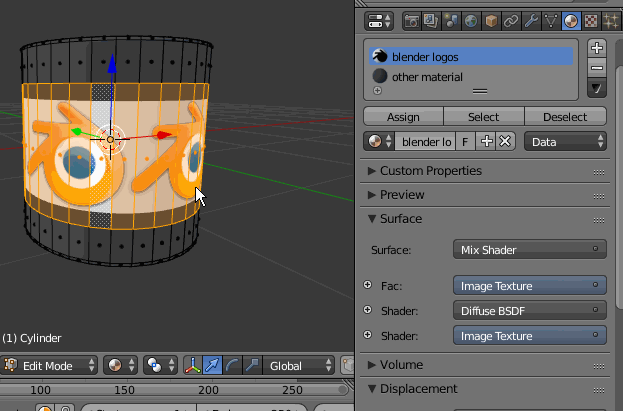This screenshot has width=623, height=411.
Task: Open viewport shading mode selector
Action: coord(121,365)
